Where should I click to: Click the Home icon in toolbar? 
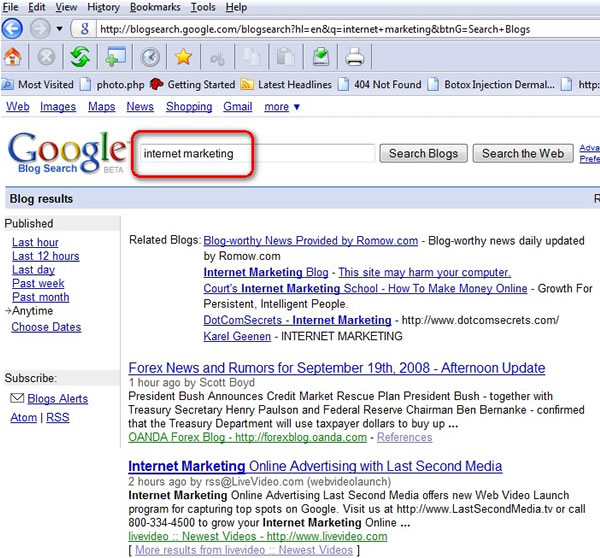pyautogui.click(x=14, y=57)
